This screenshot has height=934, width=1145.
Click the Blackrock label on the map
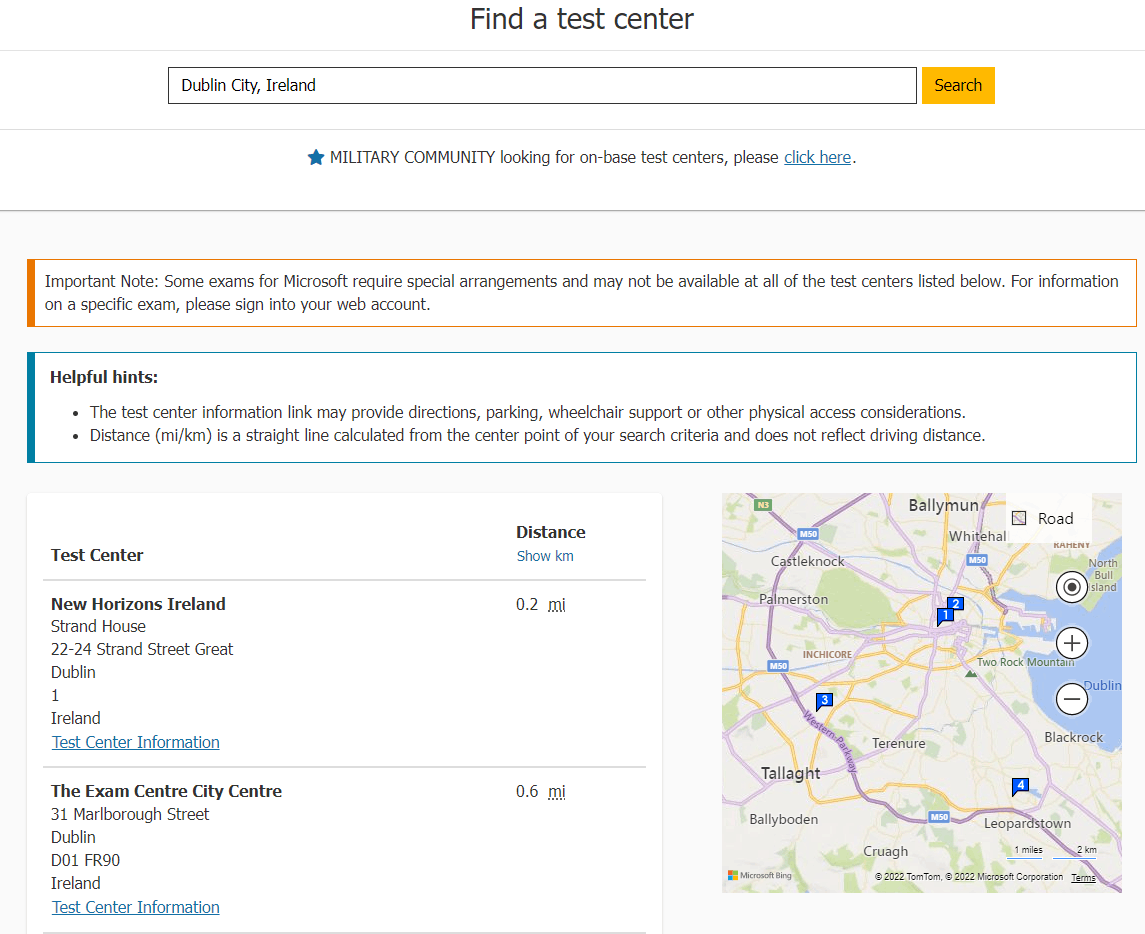(x=1073, y=738)
